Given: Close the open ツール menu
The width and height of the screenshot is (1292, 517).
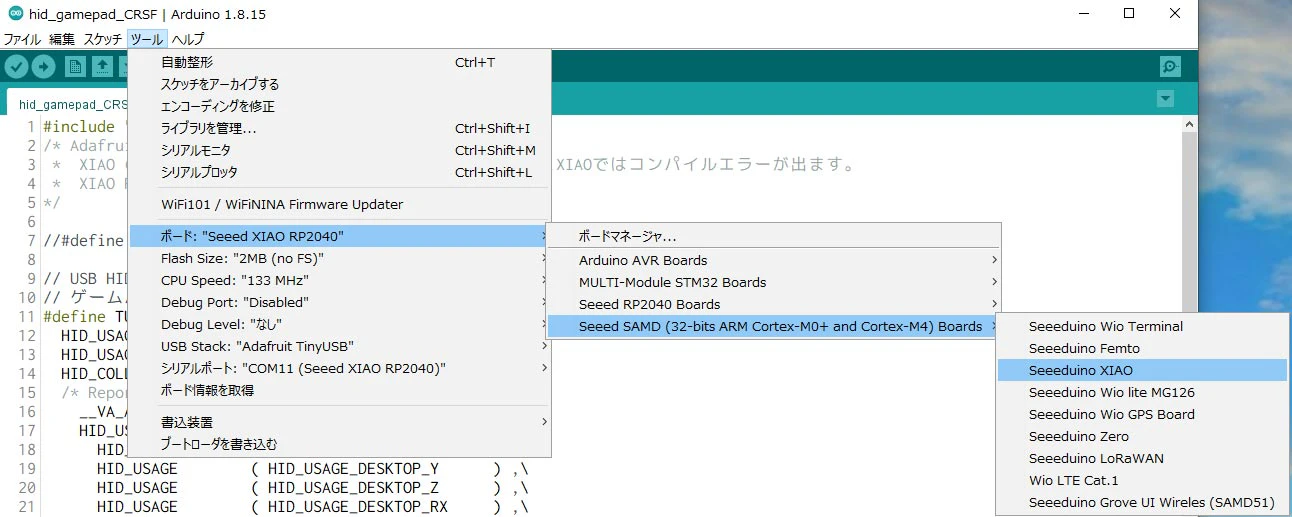Looking at the screenshot, I should [146, 39].
